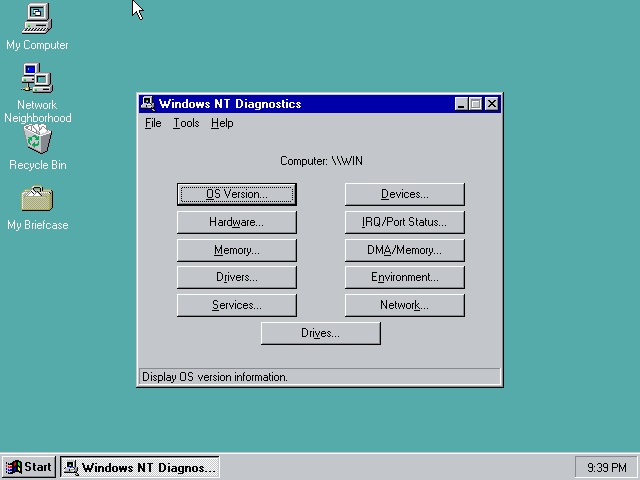Click the OS Version button
The height and width of the screenshot is (480, 640).
point(236,194)
